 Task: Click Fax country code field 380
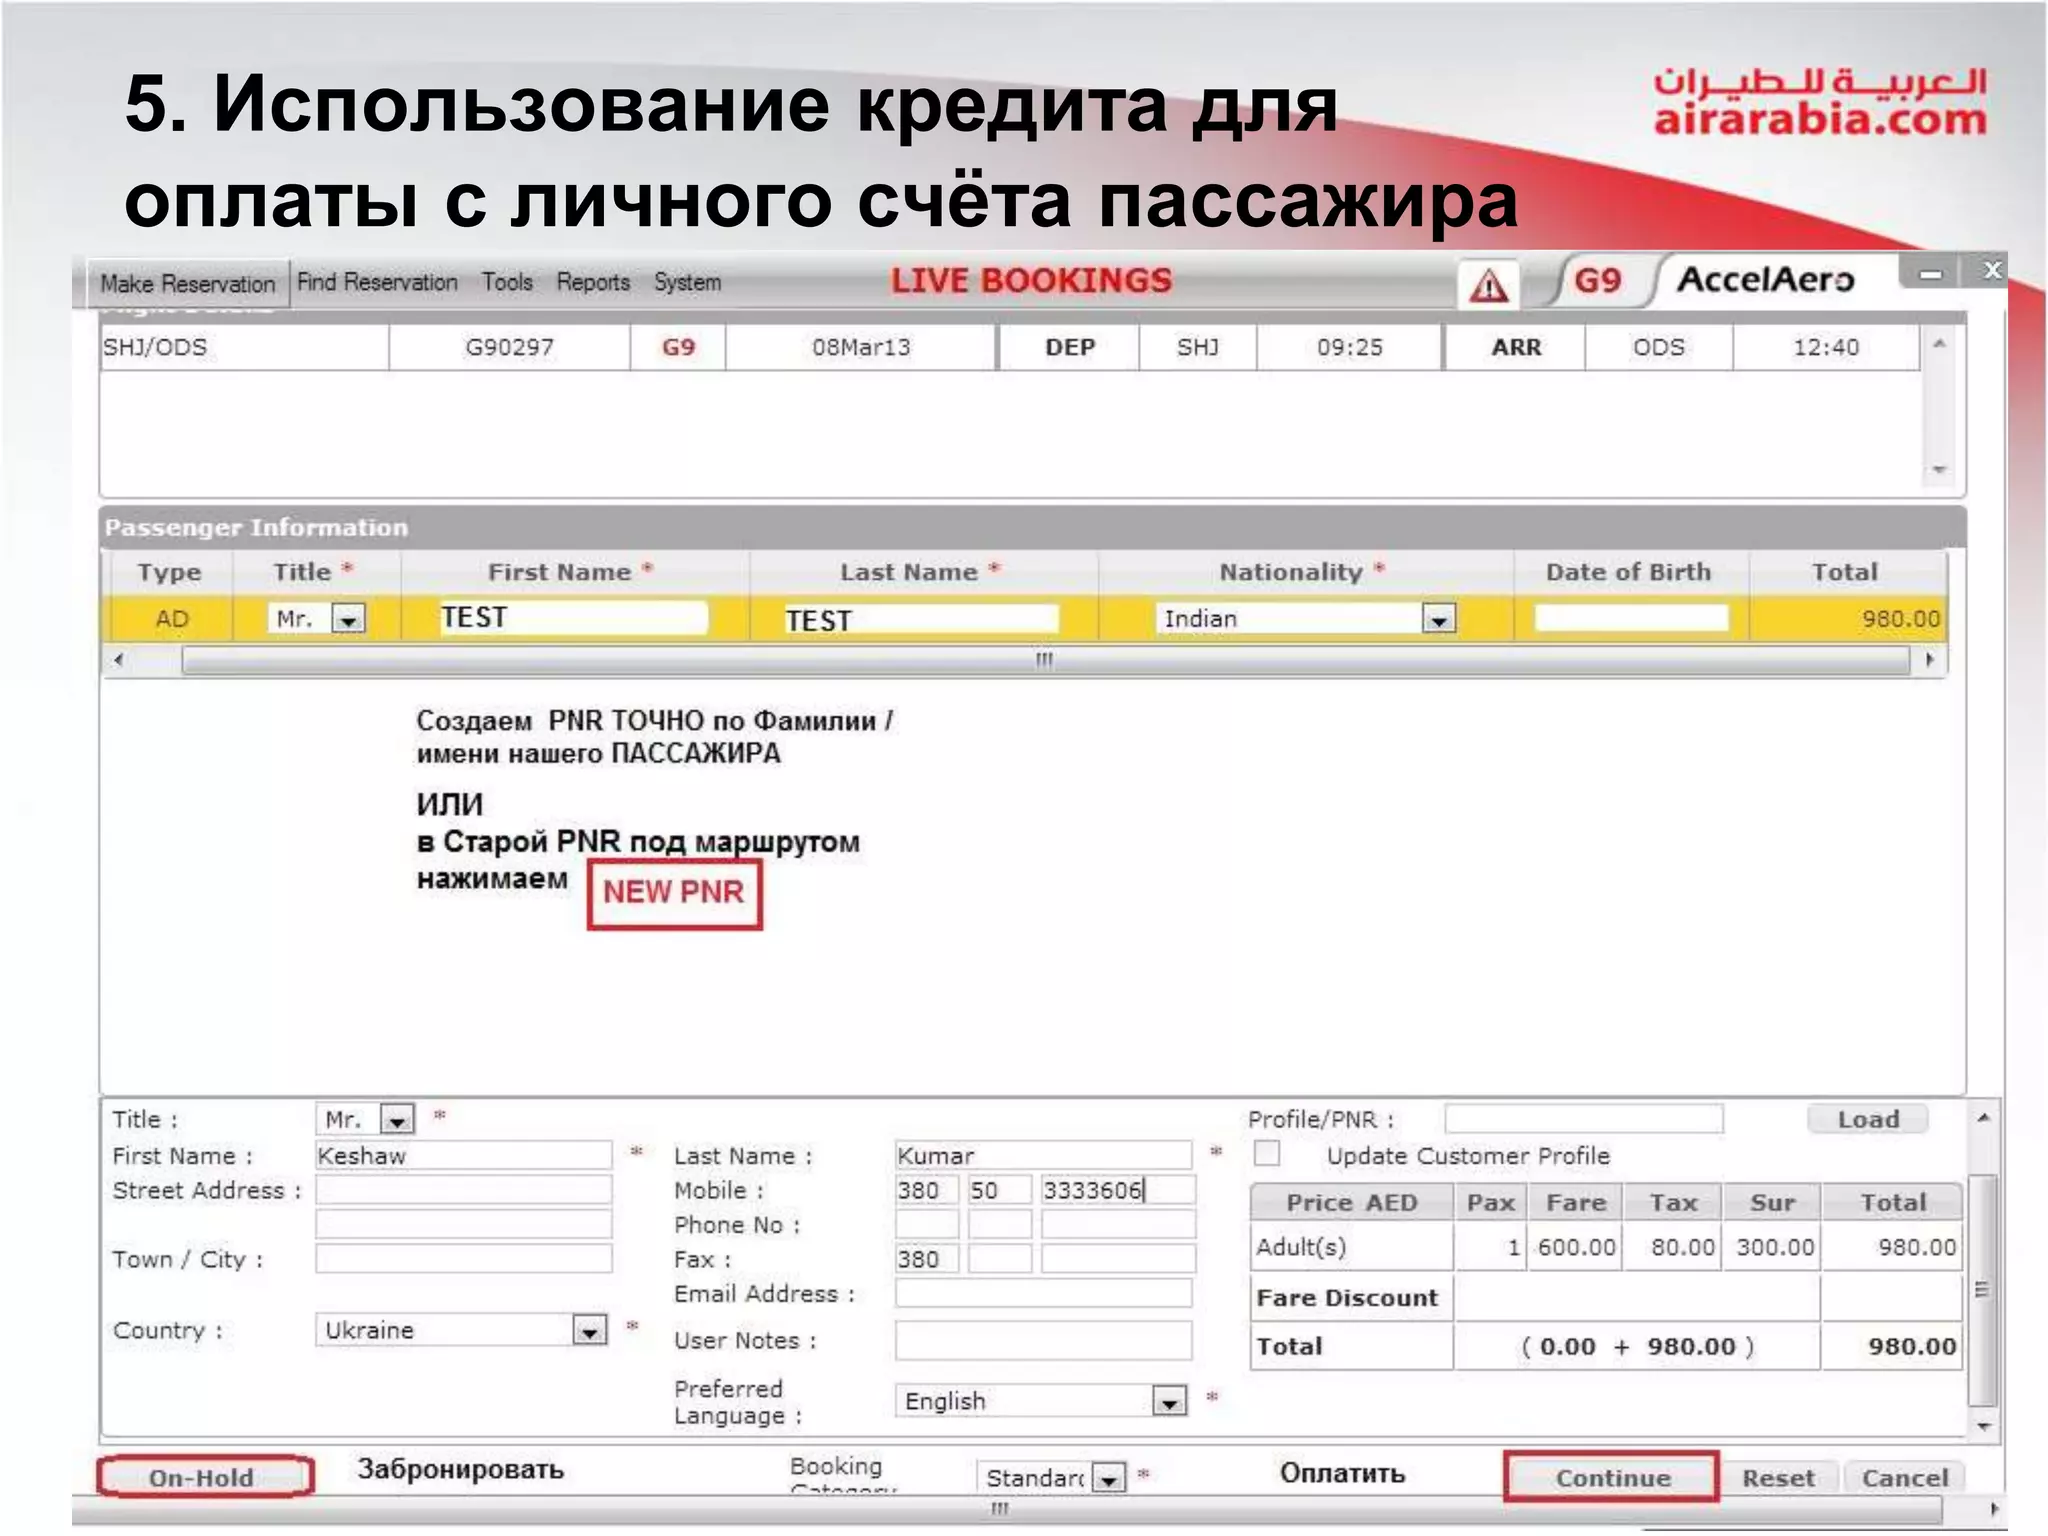tap(927, 1259)
